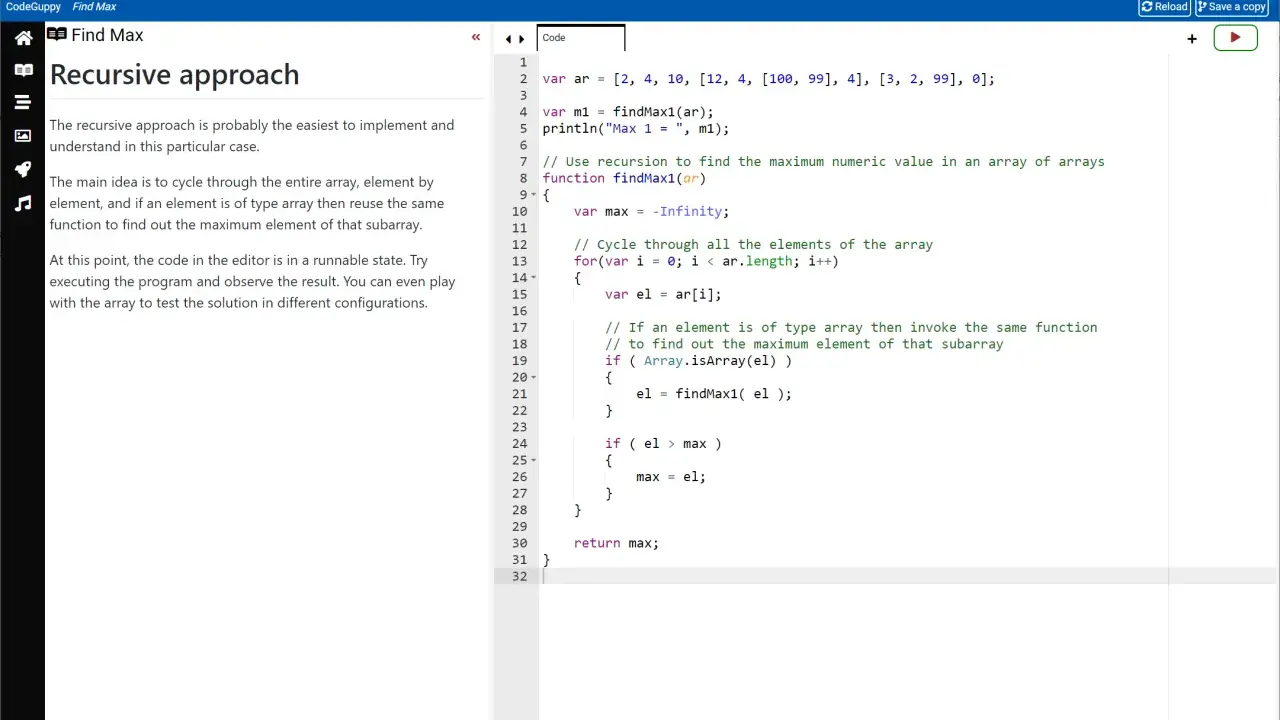Click the book icon beside Find Max title
1280x720 pixels.
click(57, 35)
